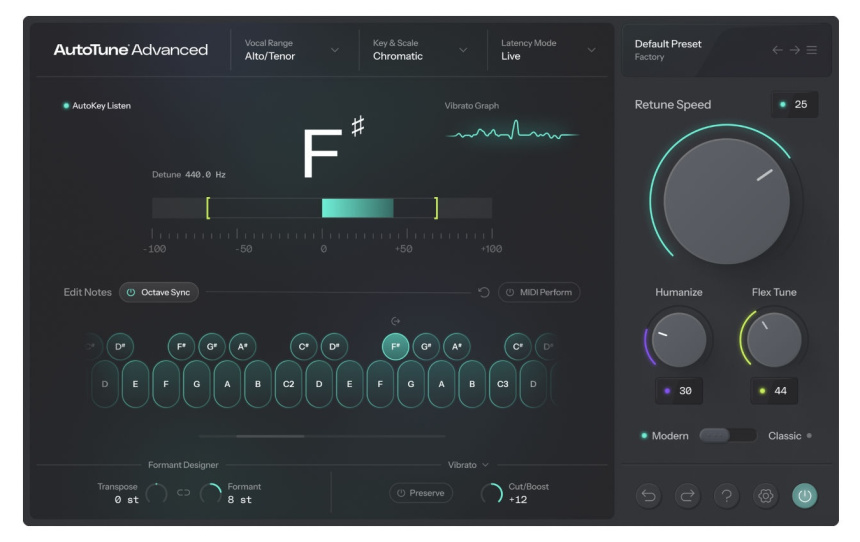Open the Vocal Range dropdown
Image resolution: width=860 pixels, height=542 pixels.
[292, 50]
